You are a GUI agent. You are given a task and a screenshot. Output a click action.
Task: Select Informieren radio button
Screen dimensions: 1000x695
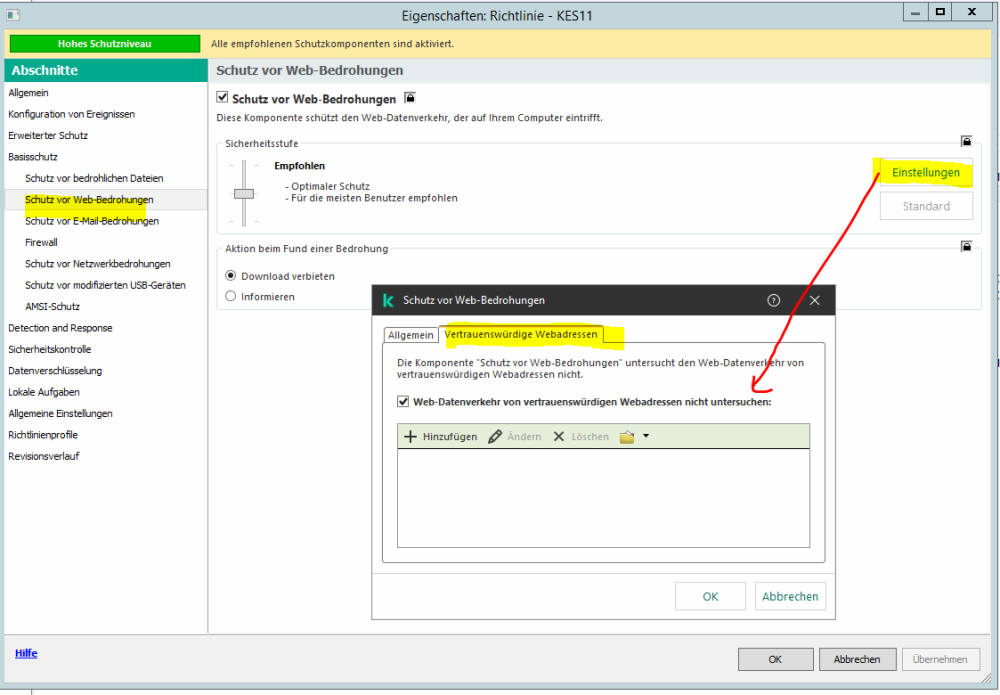point(231,296)
